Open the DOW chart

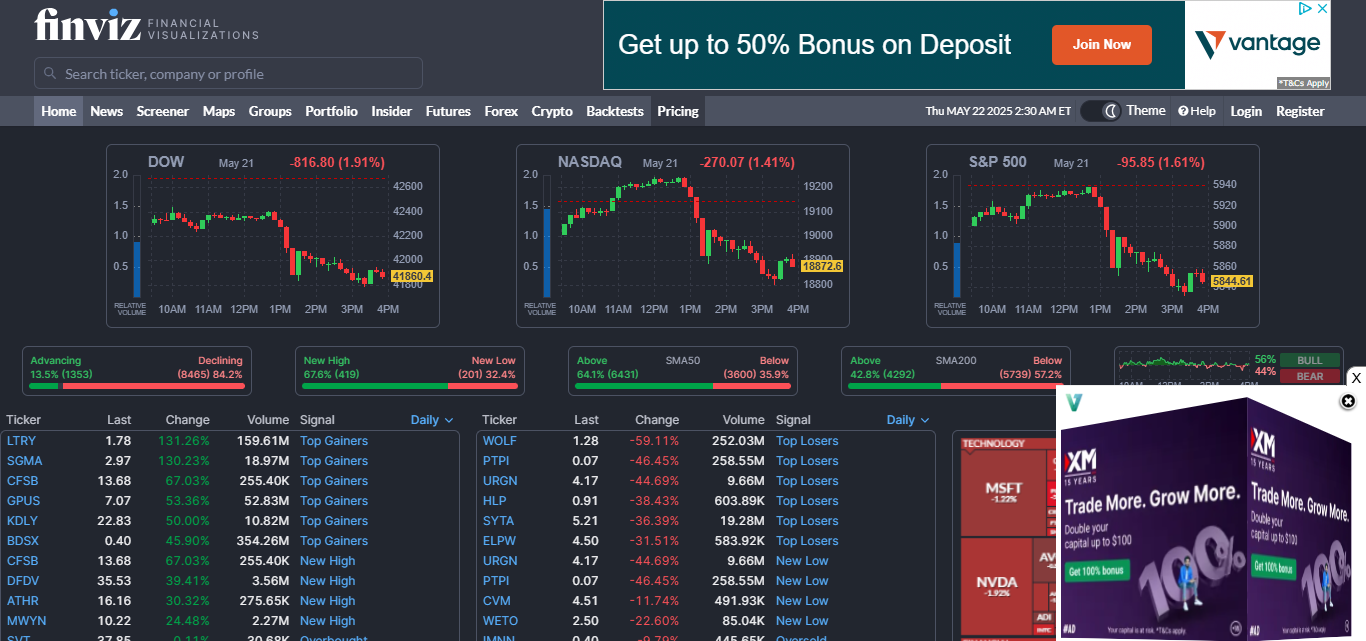click(x=273, y=236)
